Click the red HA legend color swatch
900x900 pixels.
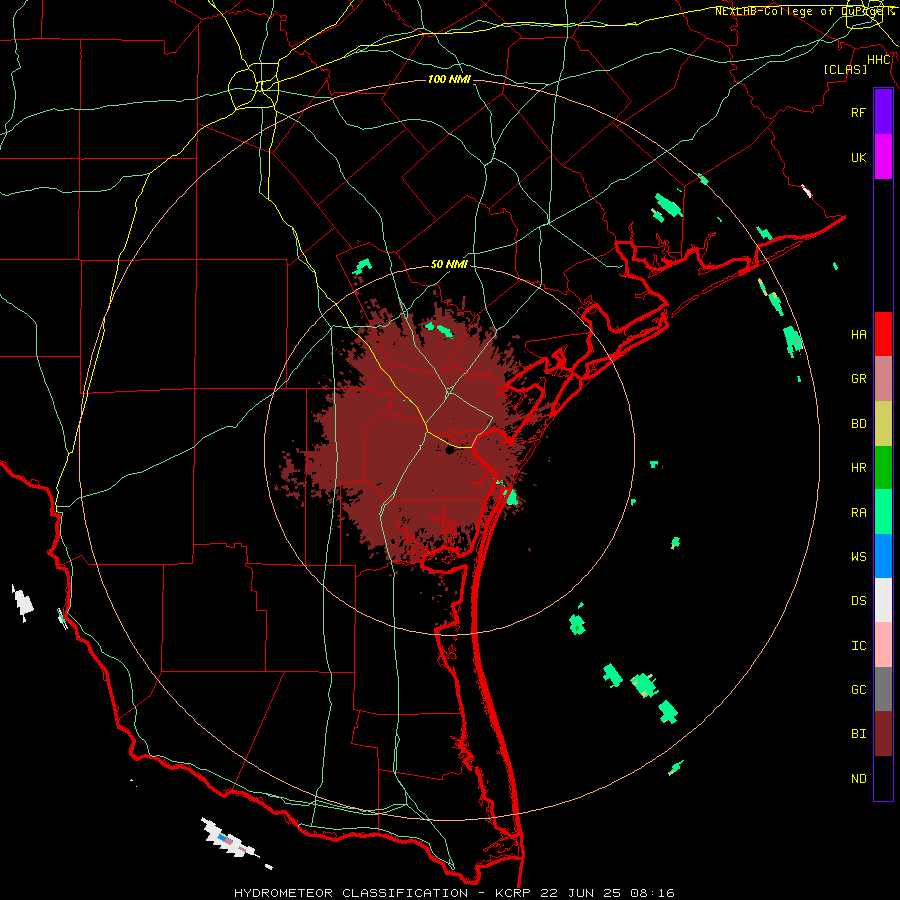coord(883,334)
